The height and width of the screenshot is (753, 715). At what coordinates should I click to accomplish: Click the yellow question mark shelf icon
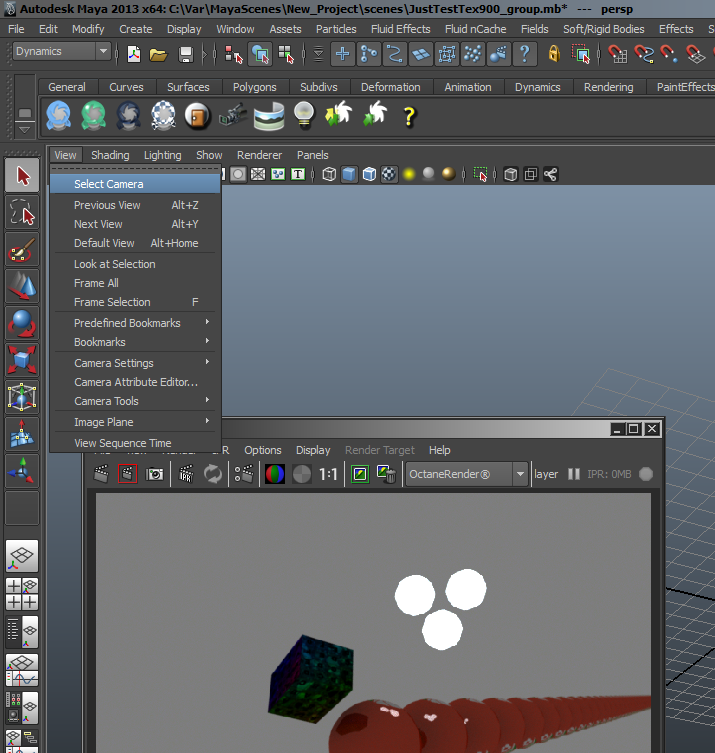pyautogui.click(x=409, y=116)
